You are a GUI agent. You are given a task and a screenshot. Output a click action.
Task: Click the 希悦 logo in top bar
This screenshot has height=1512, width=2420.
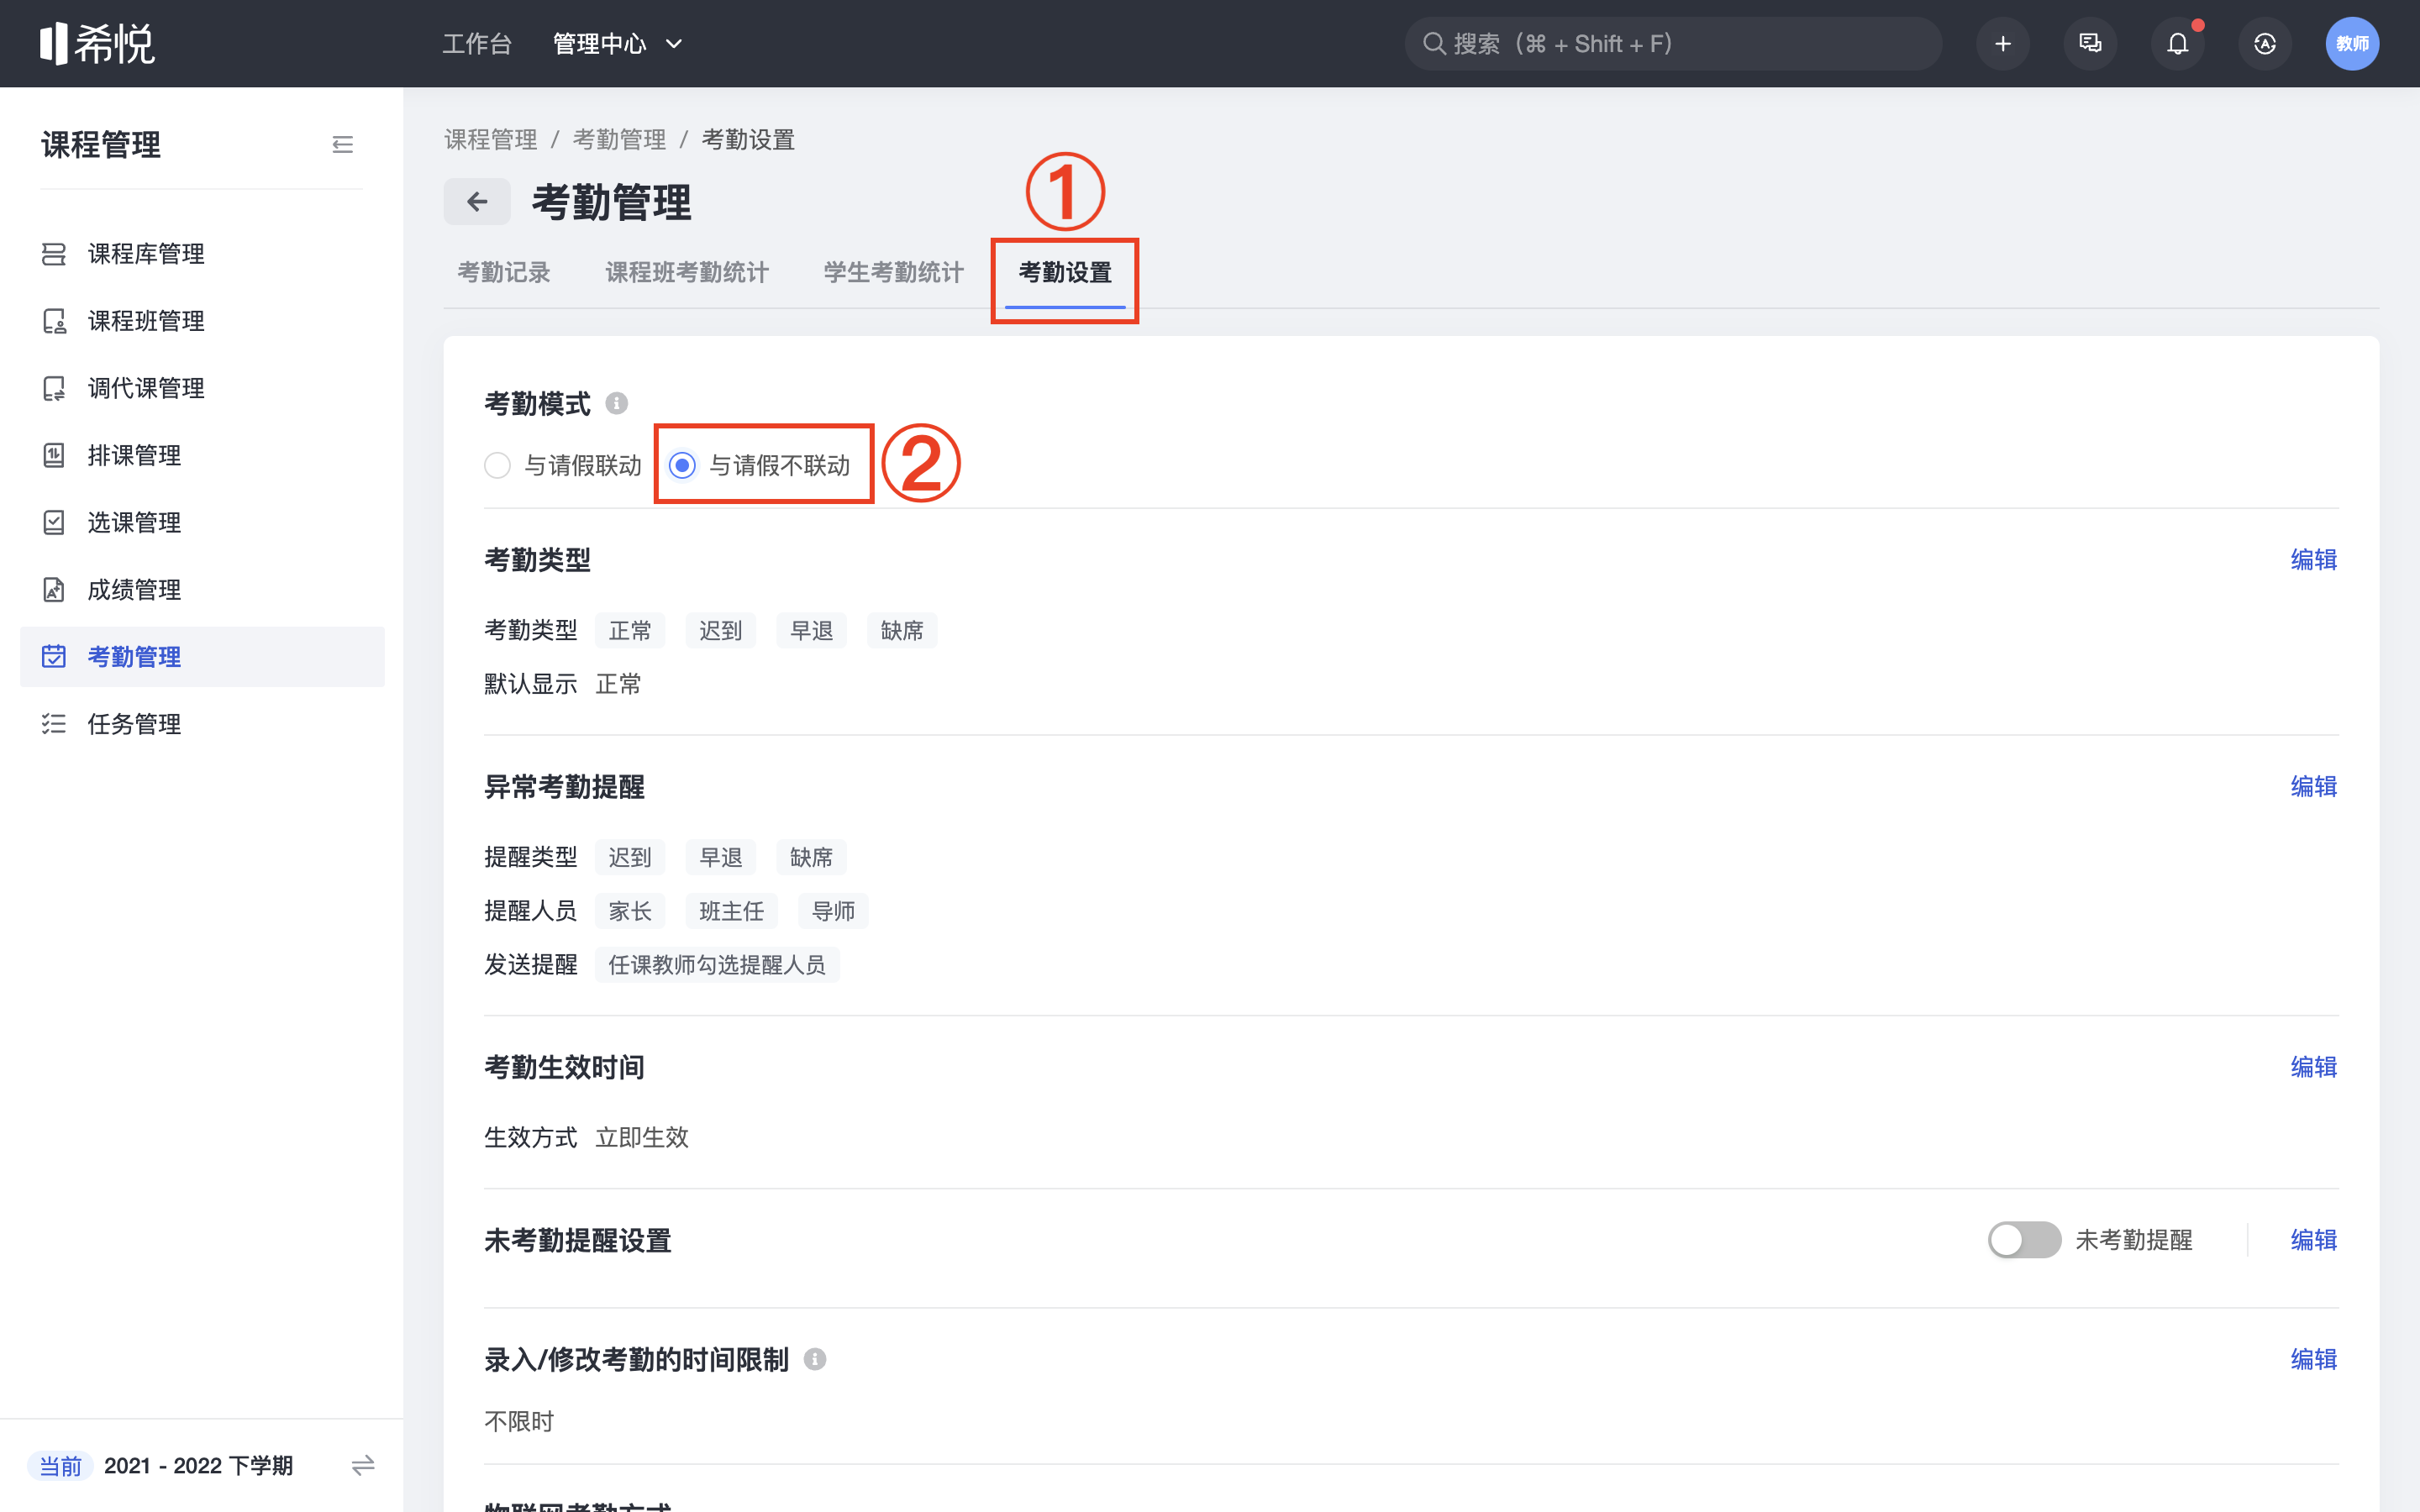click(97, 43)
